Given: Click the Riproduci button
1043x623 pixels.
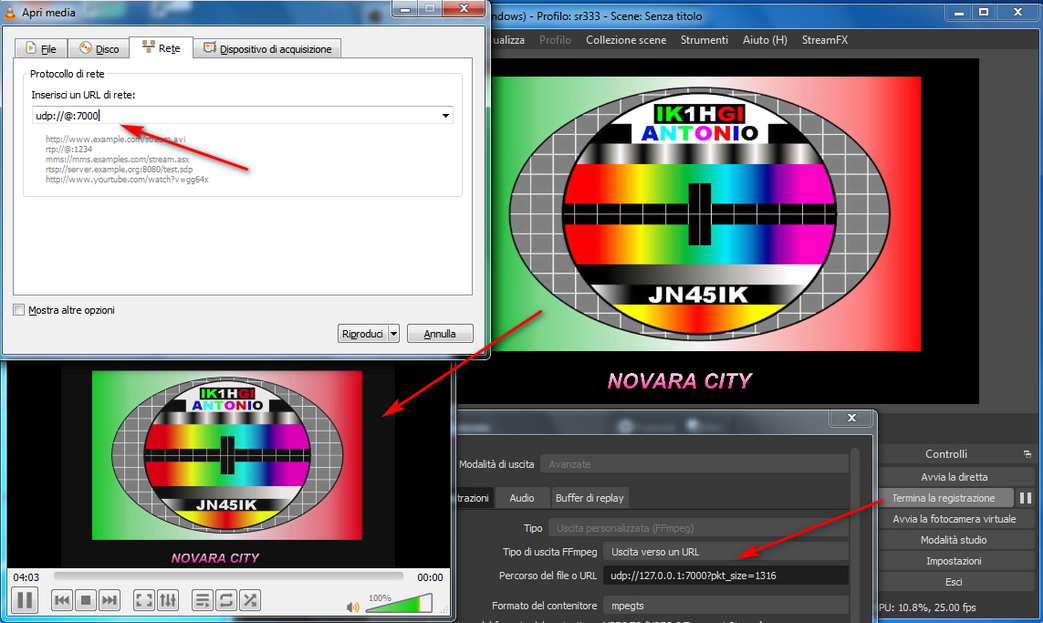Looking at the screenshot, I should [x=363, y=333].
